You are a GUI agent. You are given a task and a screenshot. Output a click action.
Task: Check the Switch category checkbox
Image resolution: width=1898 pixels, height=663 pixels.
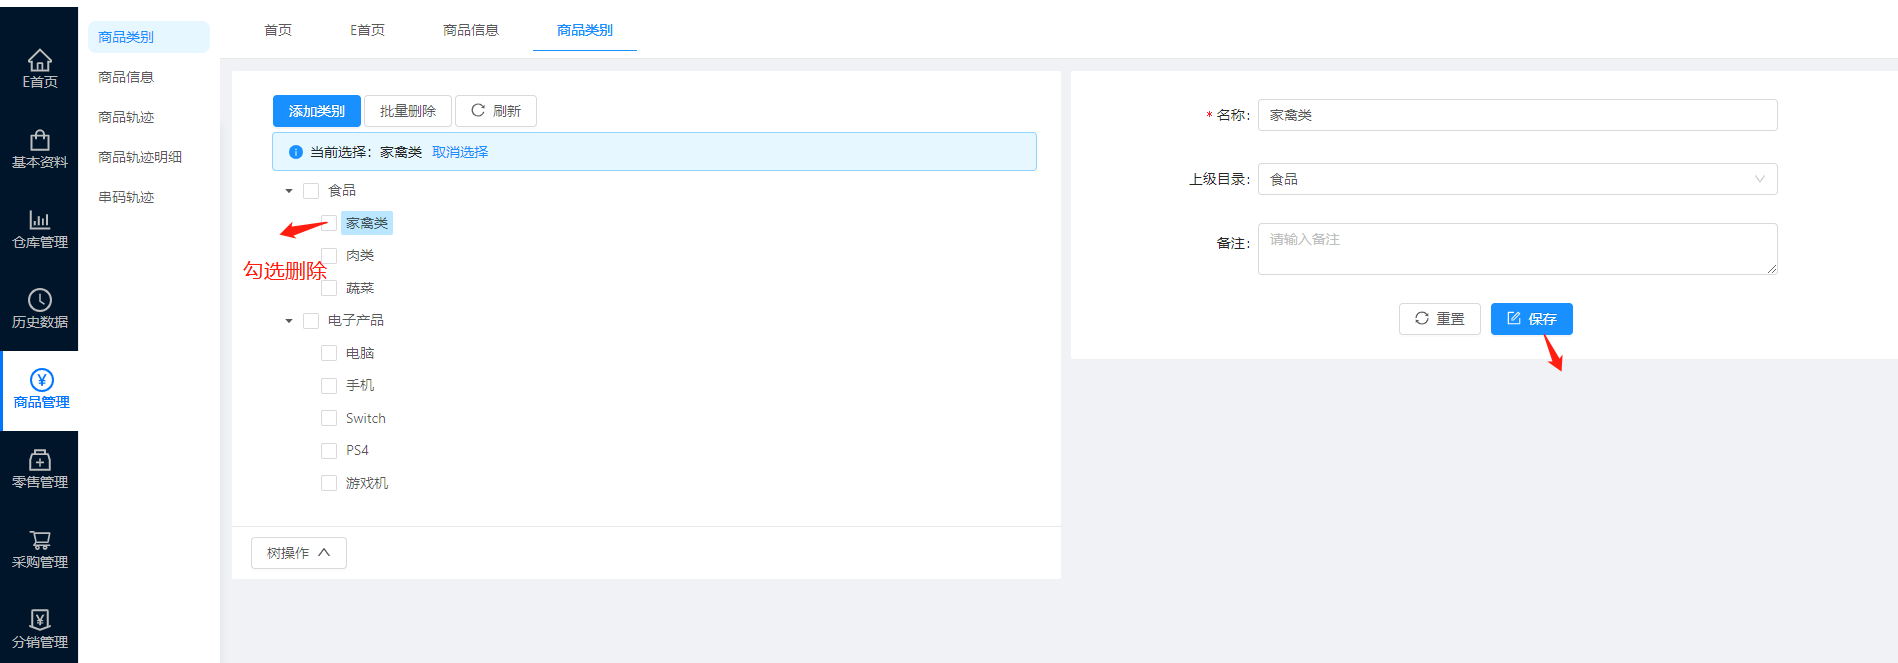tap(329, 418)
